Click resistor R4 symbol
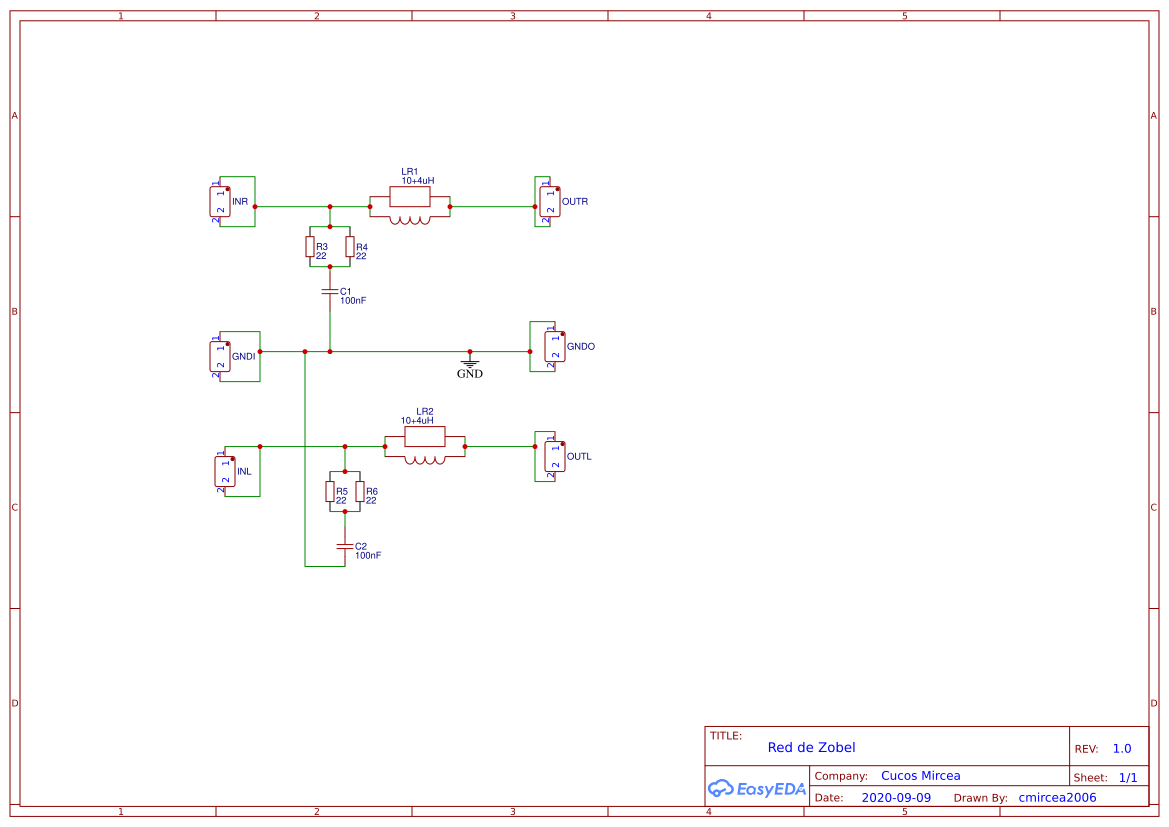The height and width of the screenshot is (827, 1169). click(350, 247)
